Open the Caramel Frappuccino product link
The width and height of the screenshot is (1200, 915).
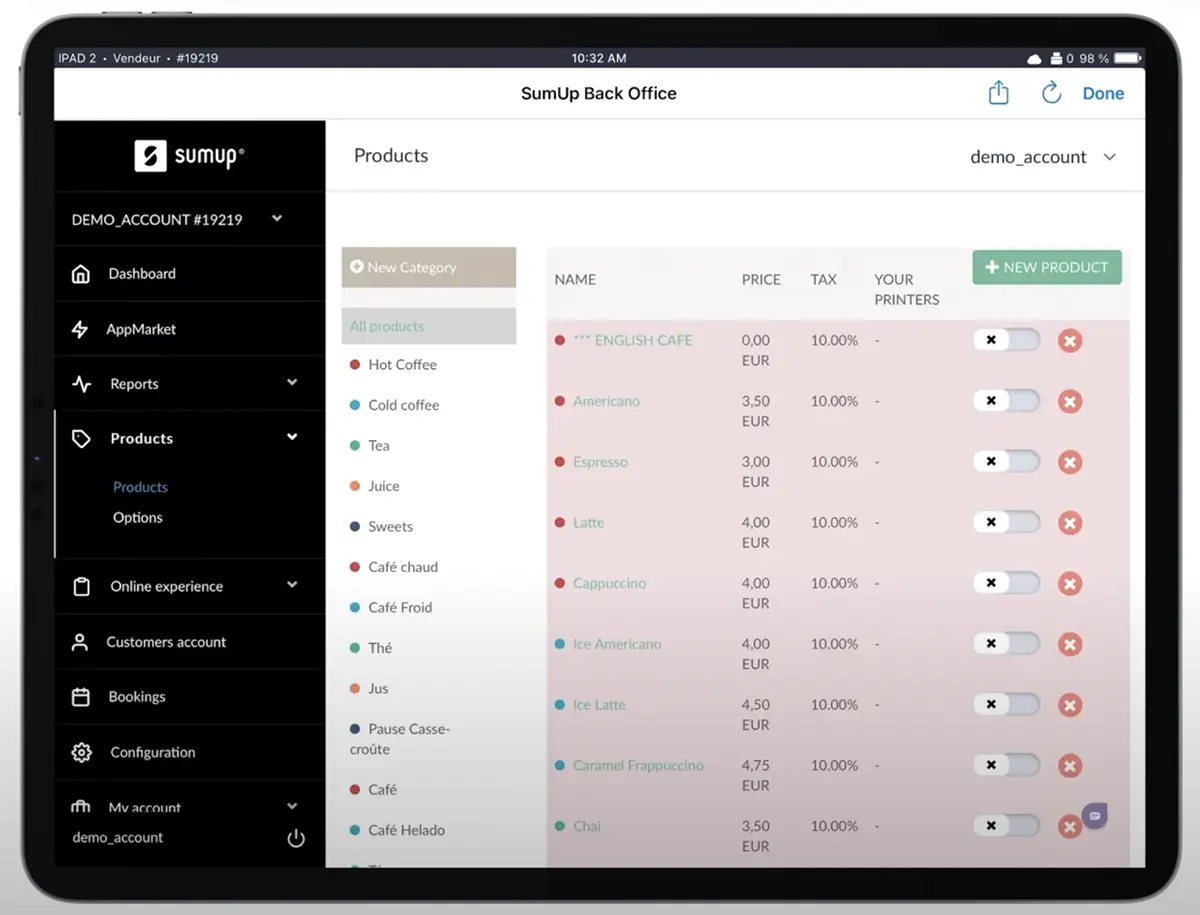pos(638,765)
